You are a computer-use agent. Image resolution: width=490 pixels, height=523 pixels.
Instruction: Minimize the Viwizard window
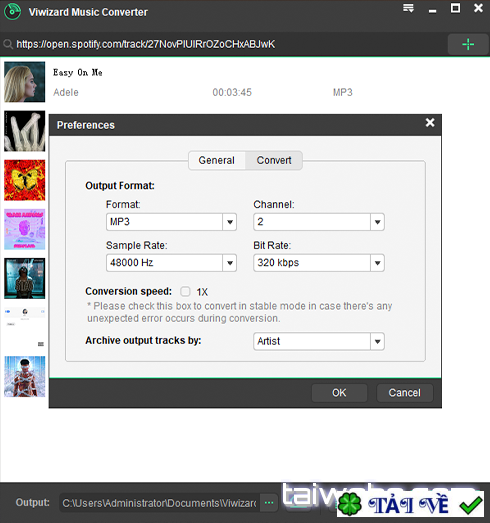pos(433,11)
